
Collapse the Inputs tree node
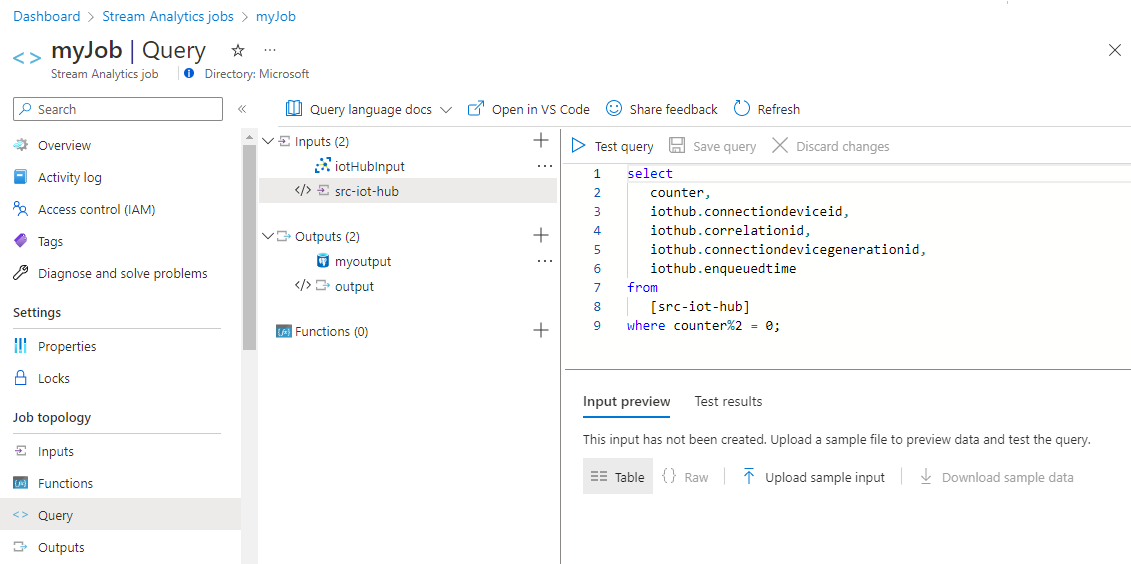point(267,141)
